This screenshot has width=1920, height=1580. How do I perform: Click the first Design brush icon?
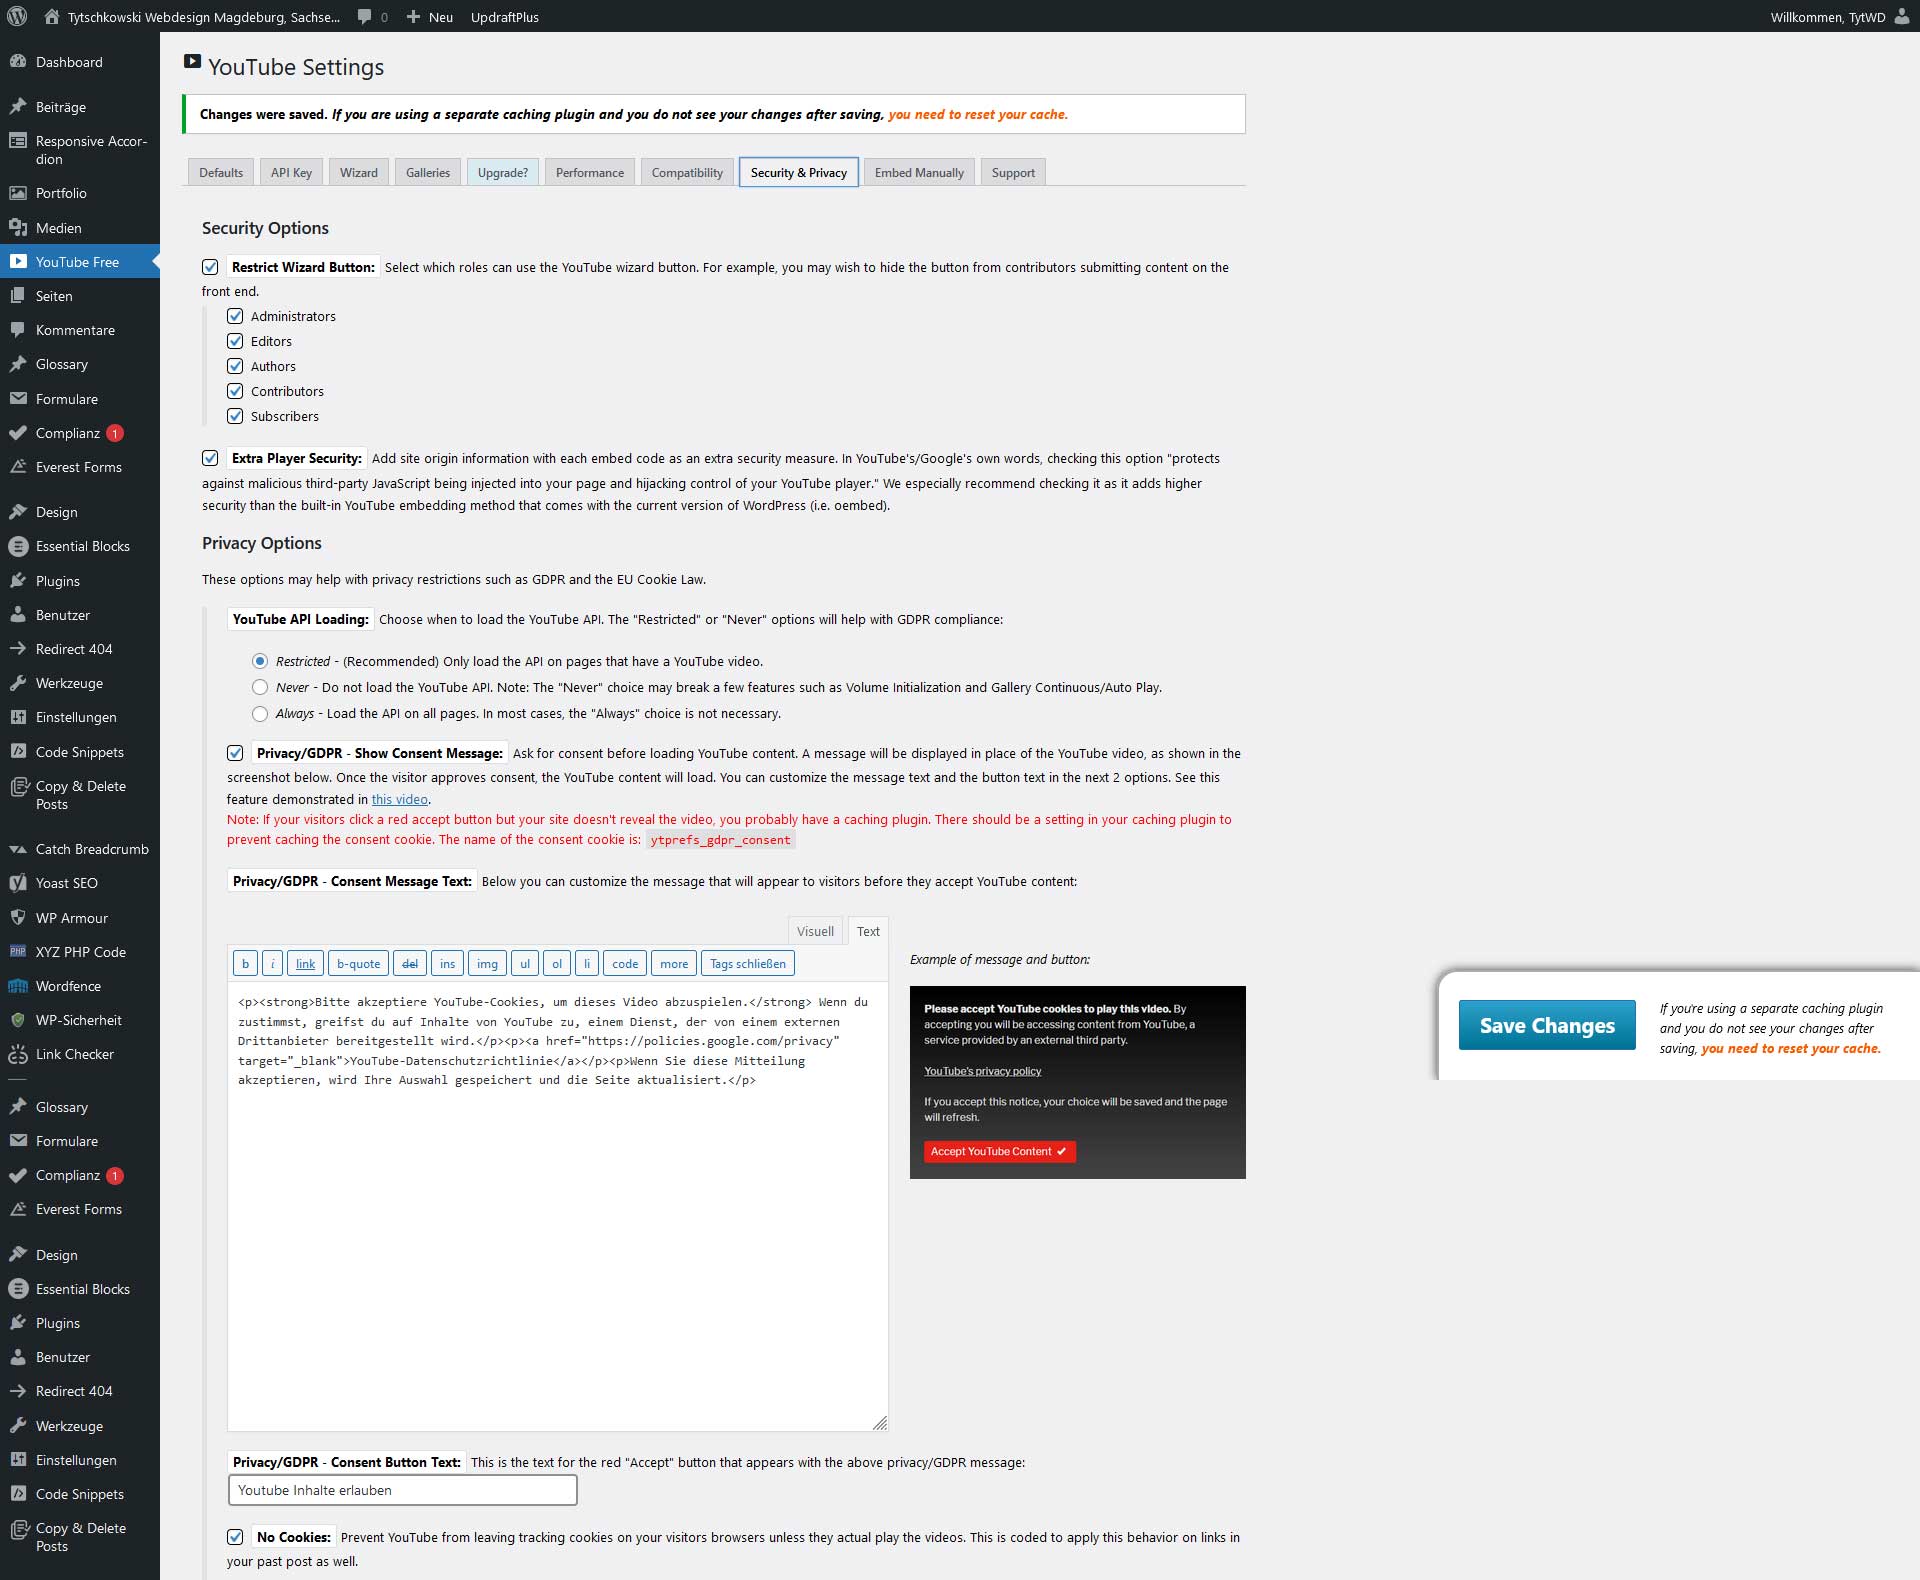pos(18,512)
